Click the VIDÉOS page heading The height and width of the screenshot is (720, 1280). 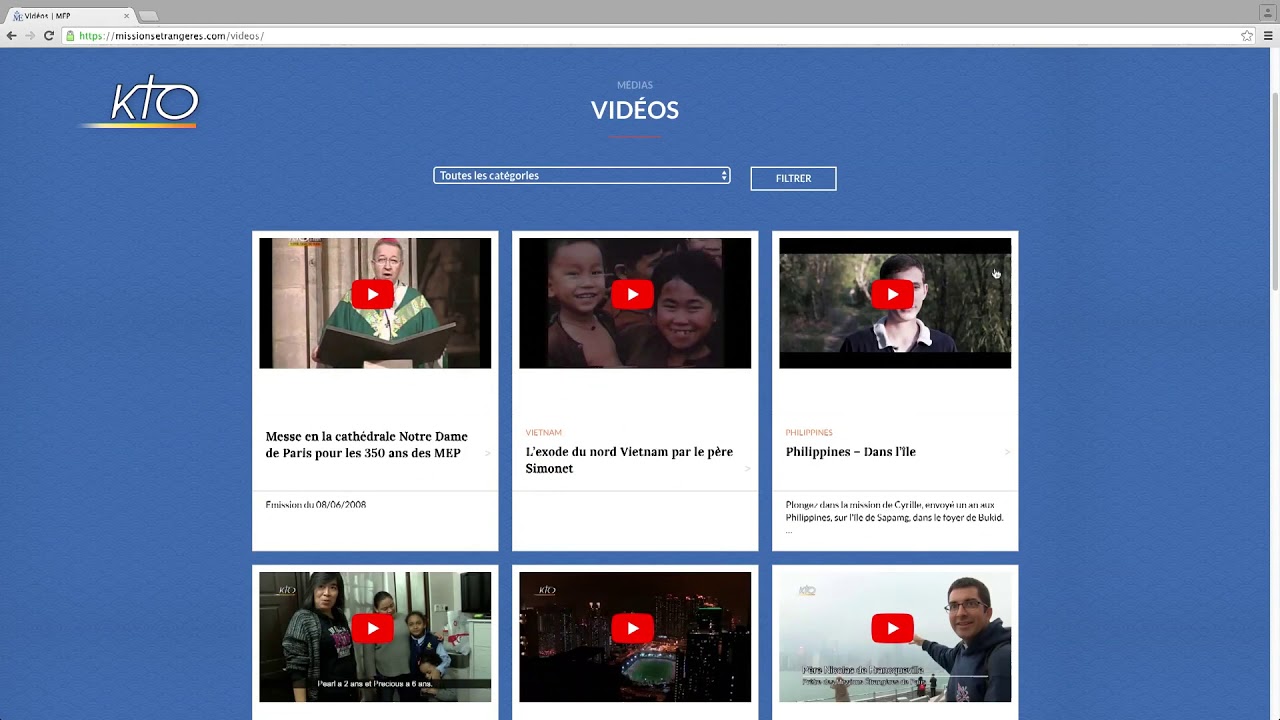(635, 110)
